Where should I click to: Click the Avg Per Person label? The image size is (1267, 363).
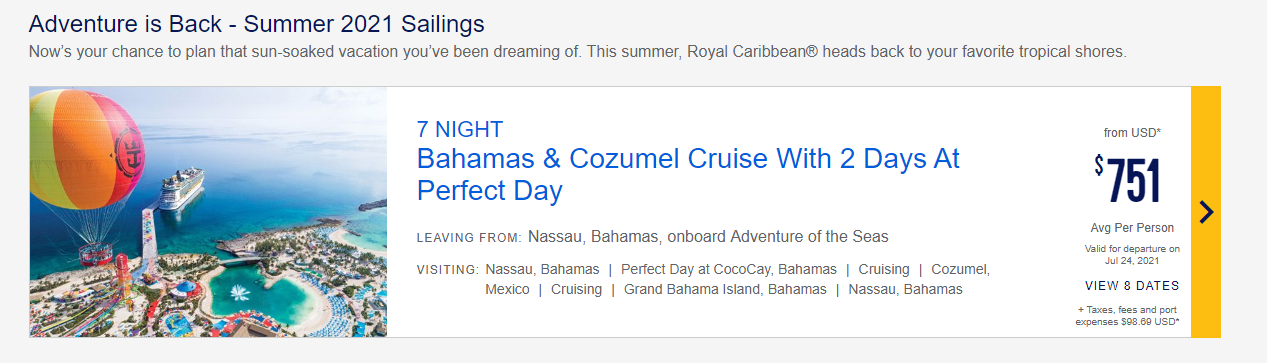click(1132, 228)
